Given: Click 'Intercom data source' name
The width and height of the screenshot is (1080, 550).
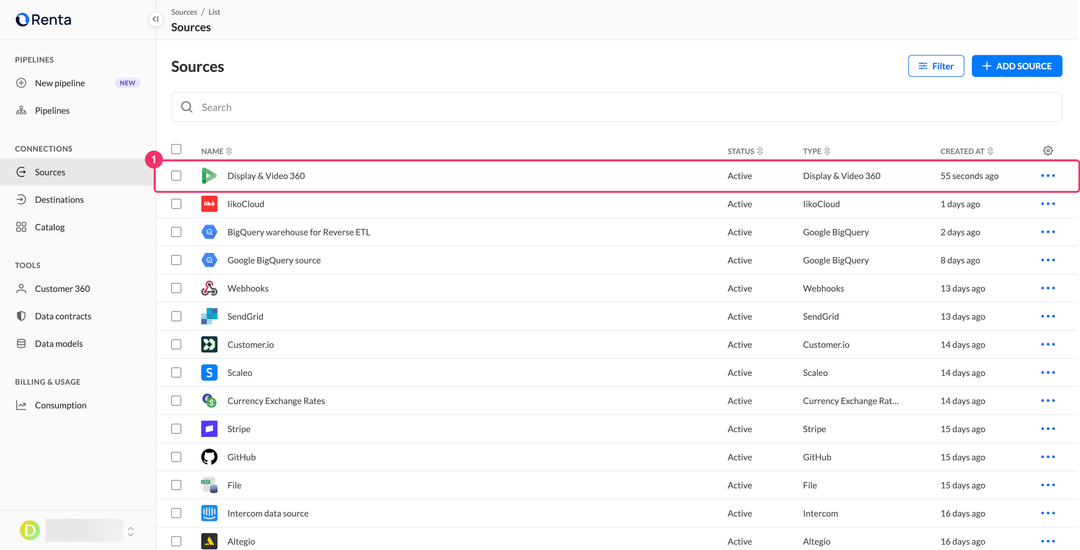Looking at the screenshot, I should [x=268, y=514].
